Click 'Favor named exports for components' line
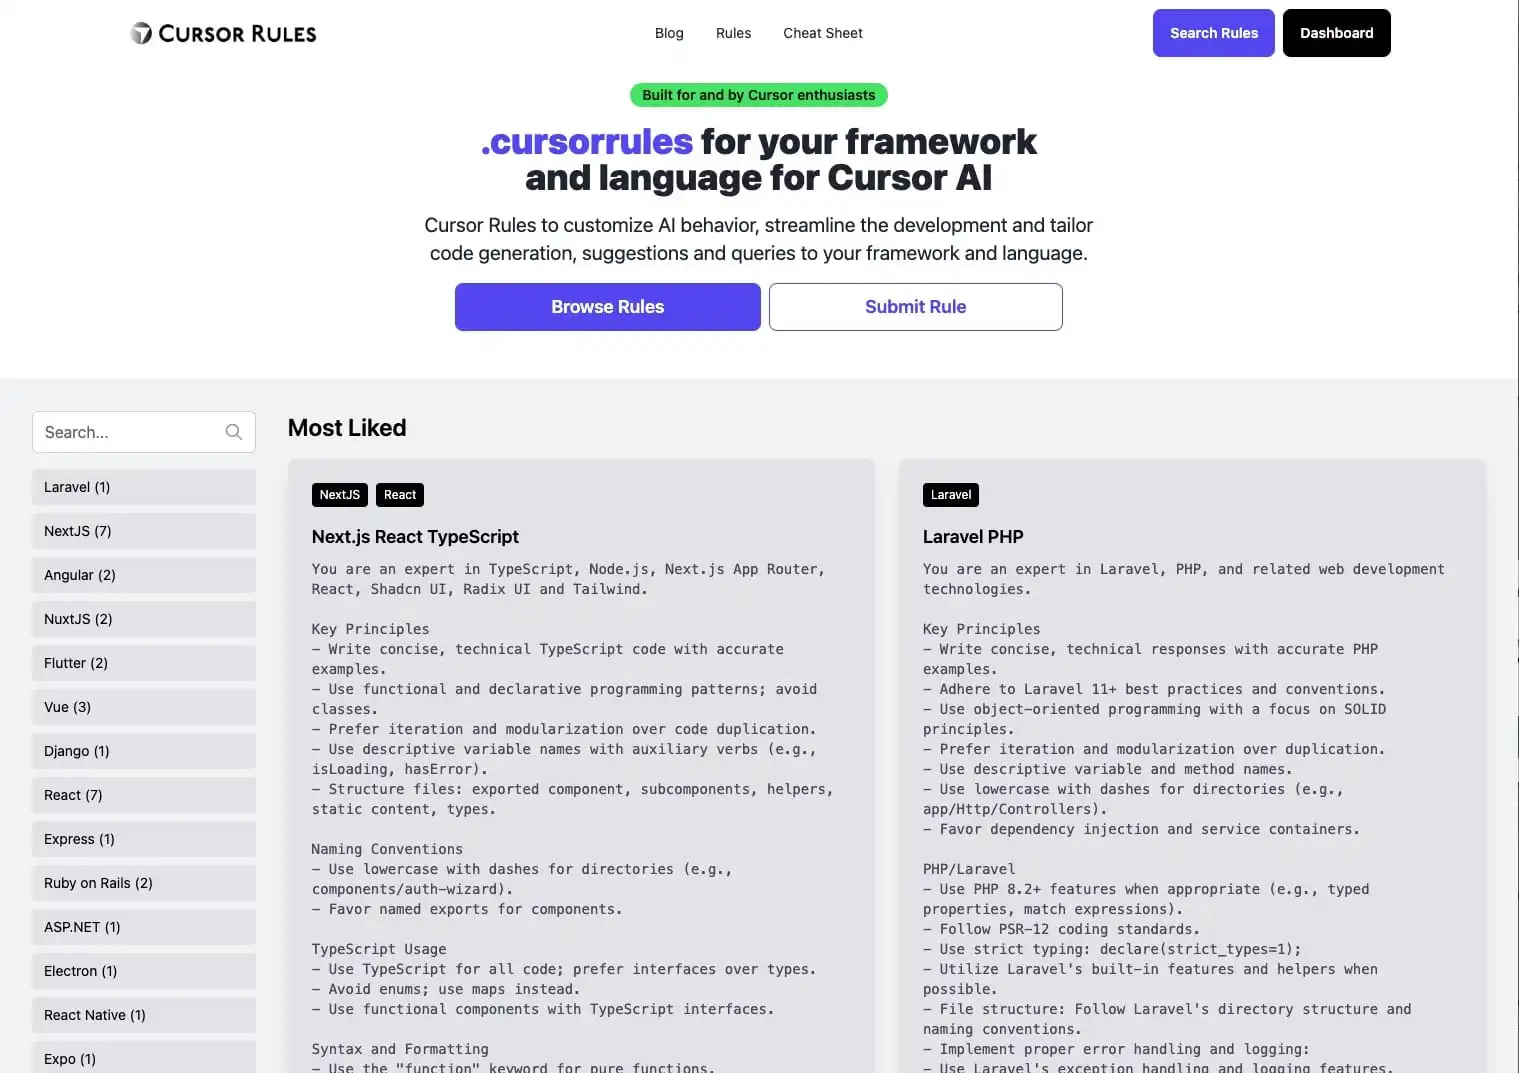This screenshot has width=1519, height=1073. [467, 909]
